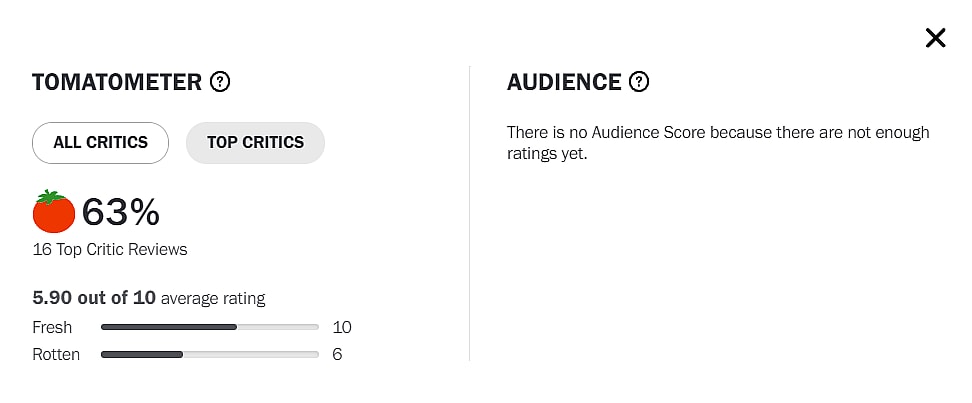The image size is (972, 403).
Task: Switch to All Critics view
Action: pyautogui.click(x=100, y=142)
